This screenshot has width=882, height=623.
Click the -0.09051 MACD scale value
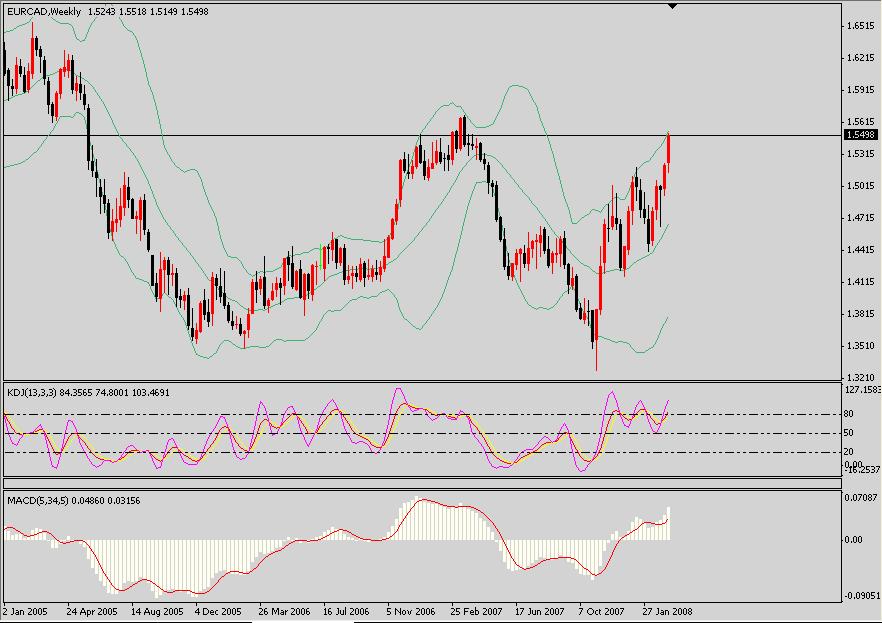[861, 595]
